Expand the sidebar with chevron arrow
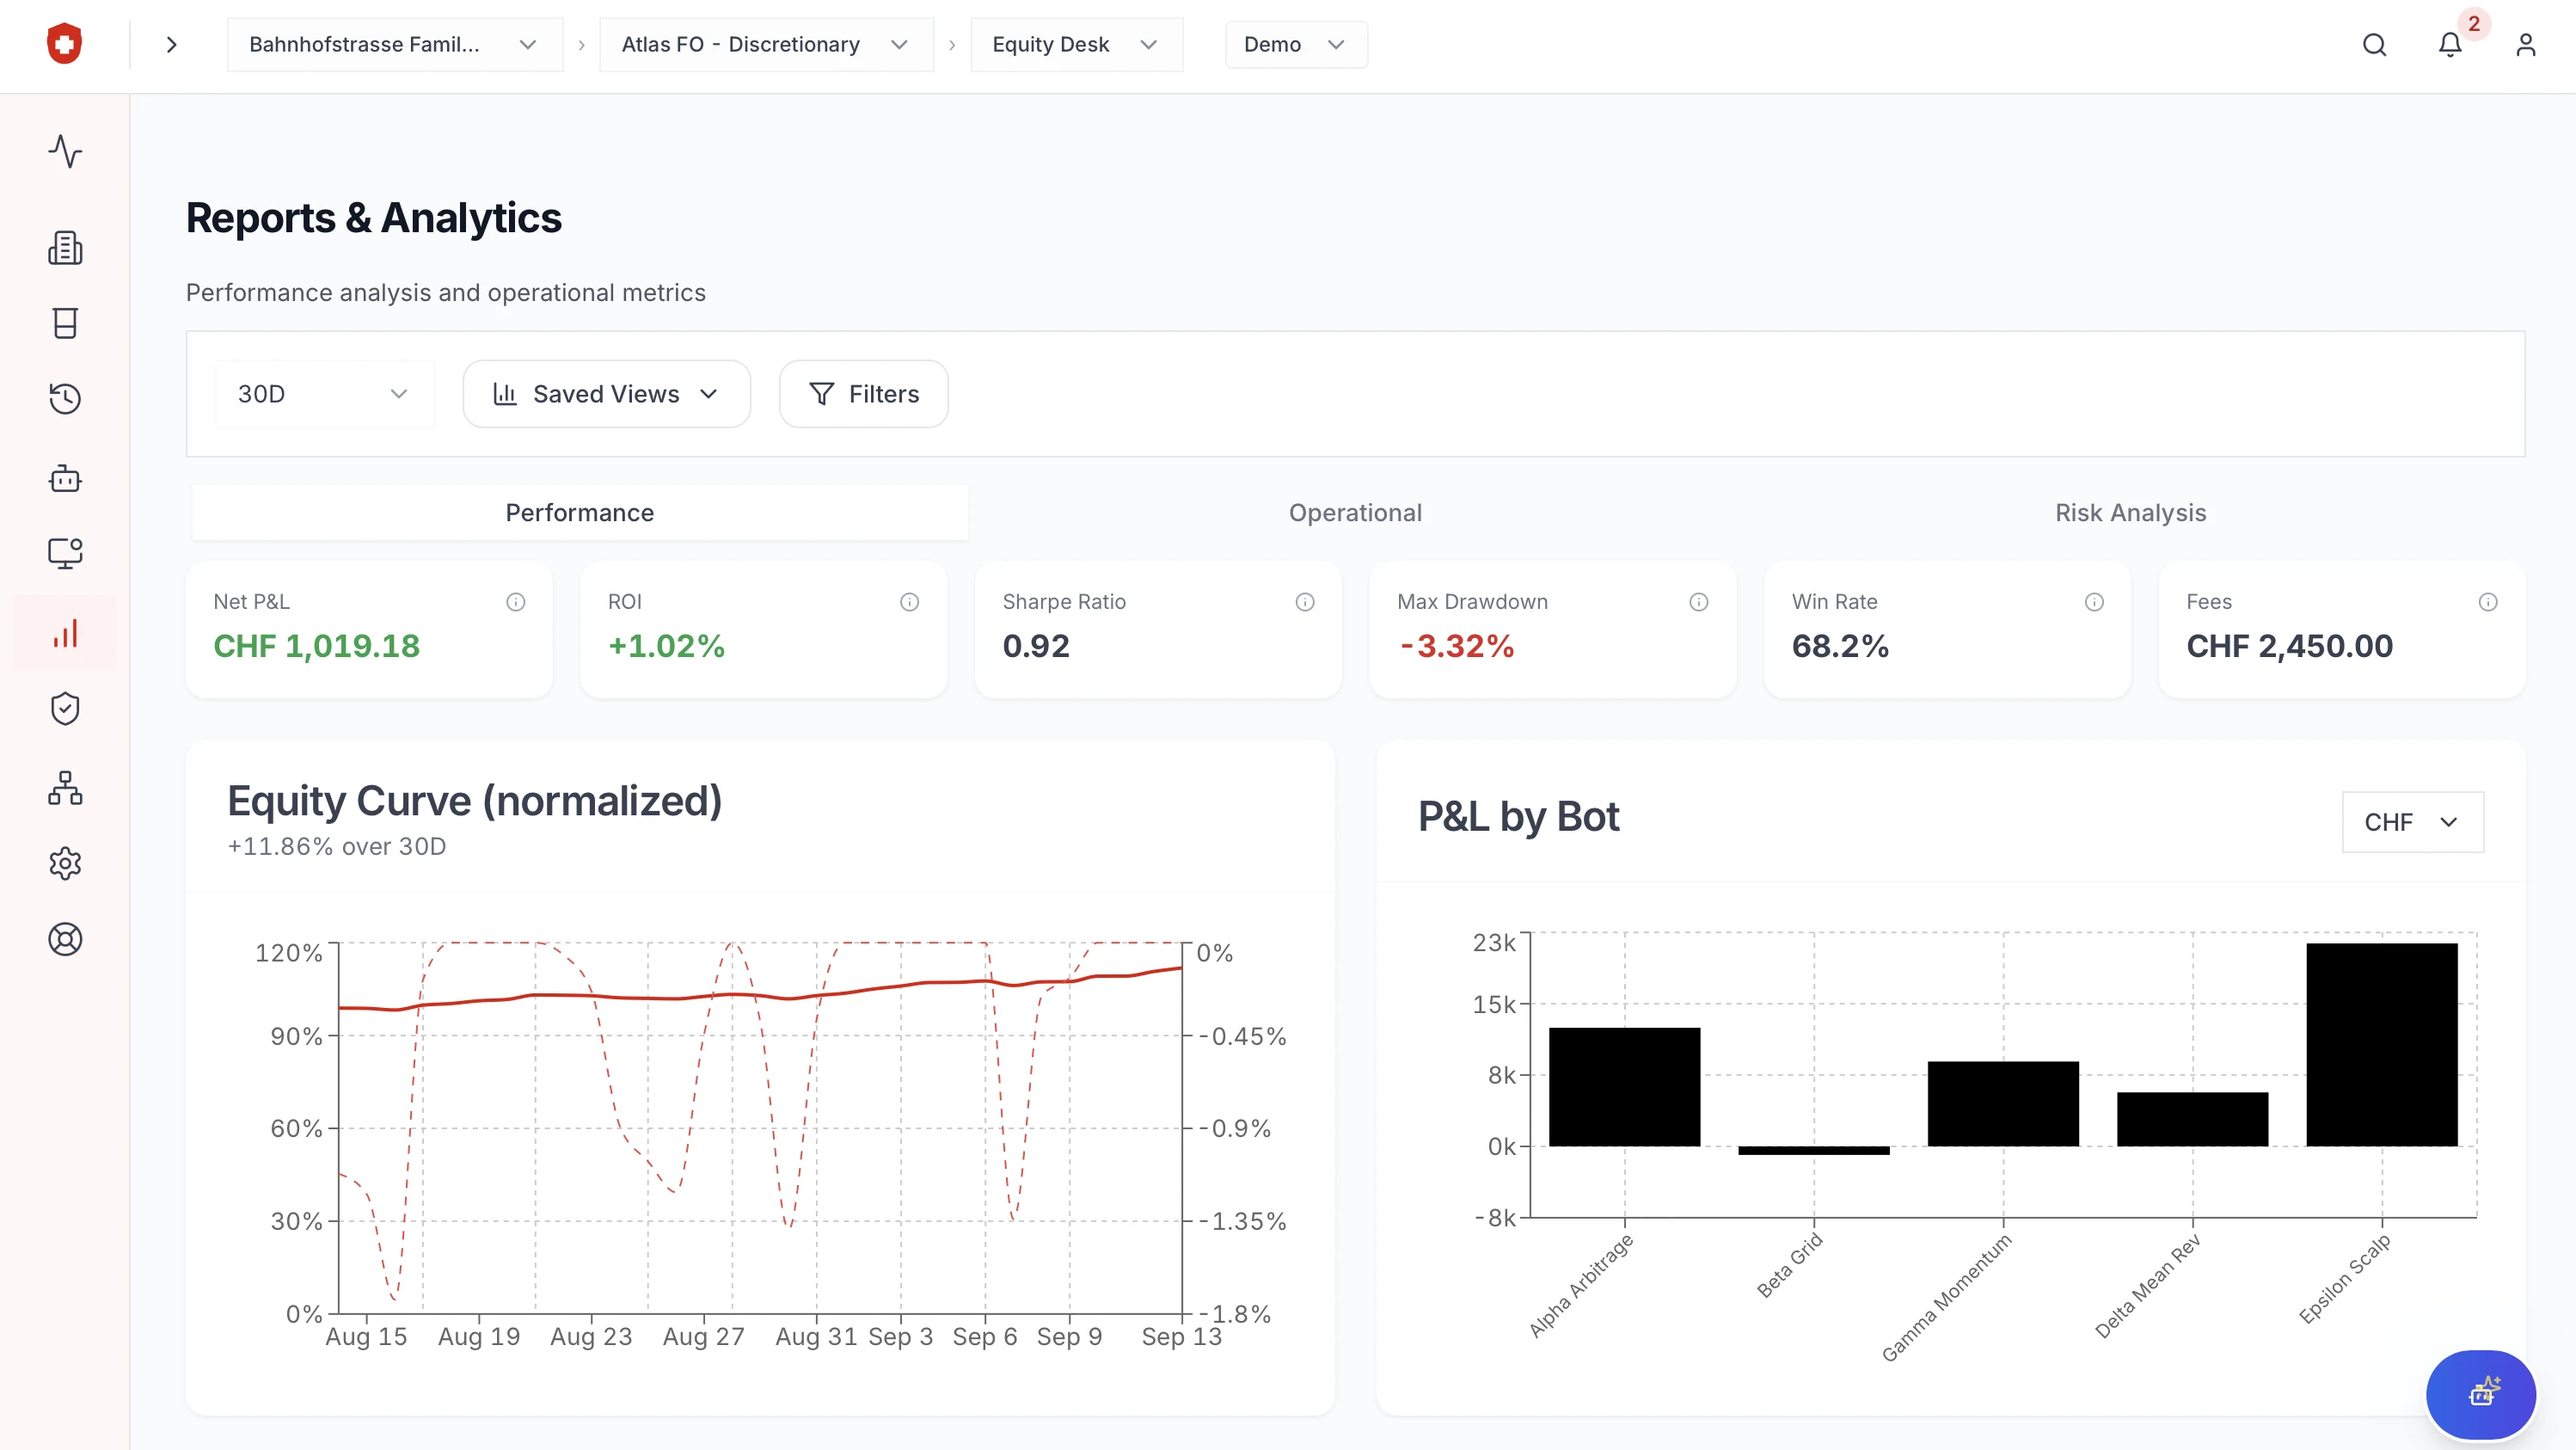Image resolution: width=2576 pixels, height=1450 pixels. point(171,45)
